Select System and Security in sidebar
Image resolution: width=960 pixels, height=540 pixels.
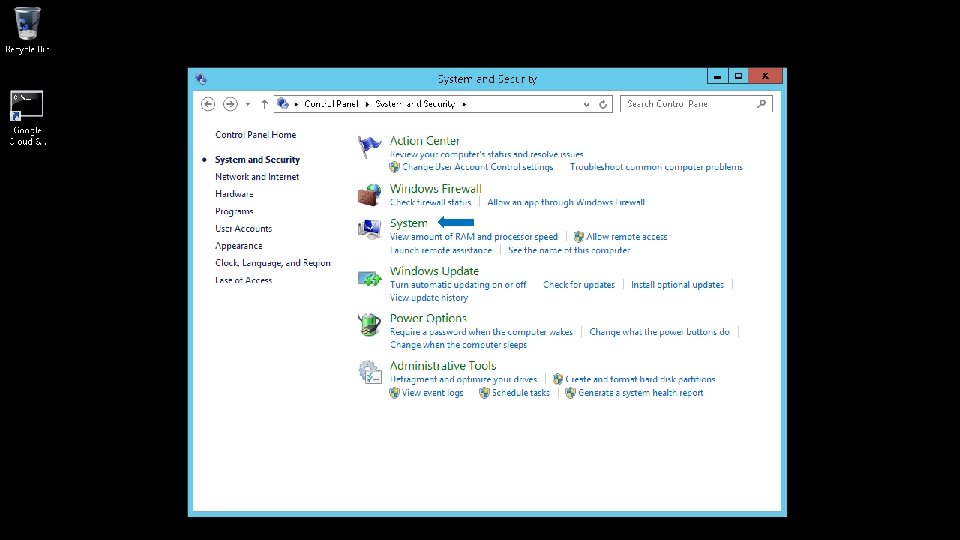(x=257, y=159)
